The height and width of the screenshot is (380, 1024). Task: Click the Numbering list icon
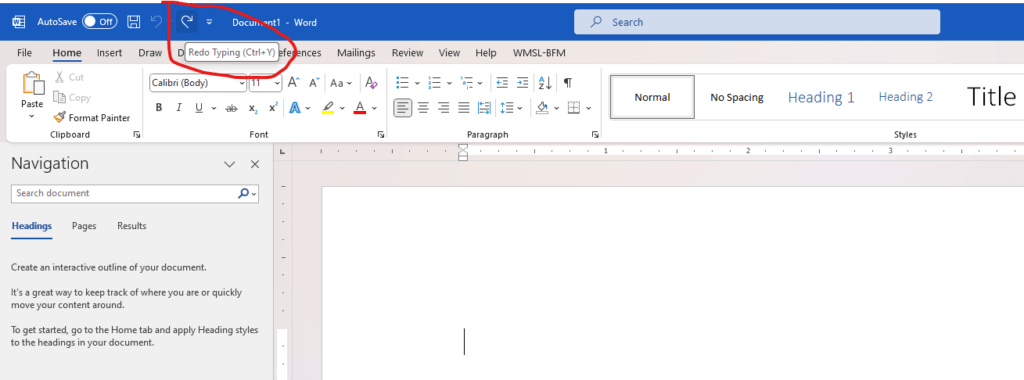(x=434, y=83)
